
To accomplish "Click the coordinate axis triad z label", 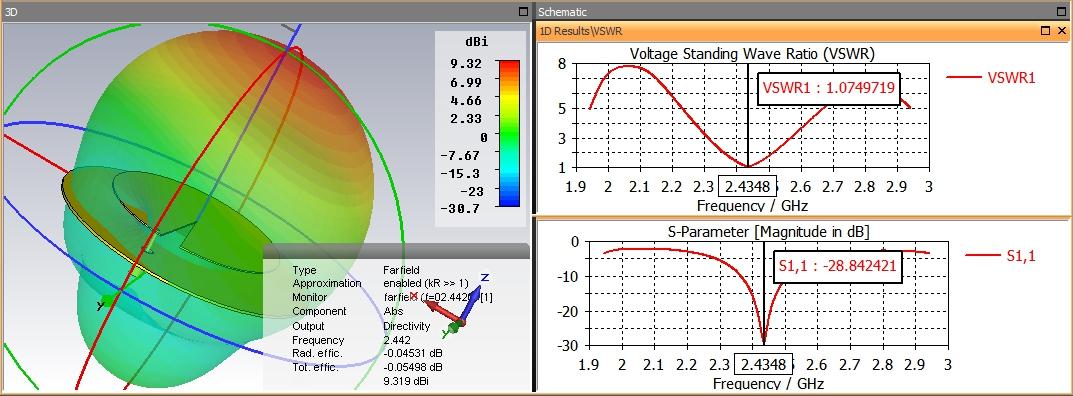I will coord(484,277).
